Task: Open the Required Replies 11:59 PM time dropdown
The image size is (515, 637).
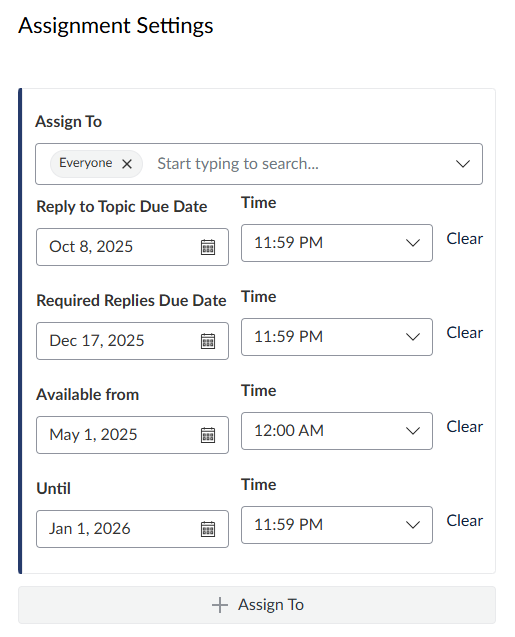Action: click(337, 337)
